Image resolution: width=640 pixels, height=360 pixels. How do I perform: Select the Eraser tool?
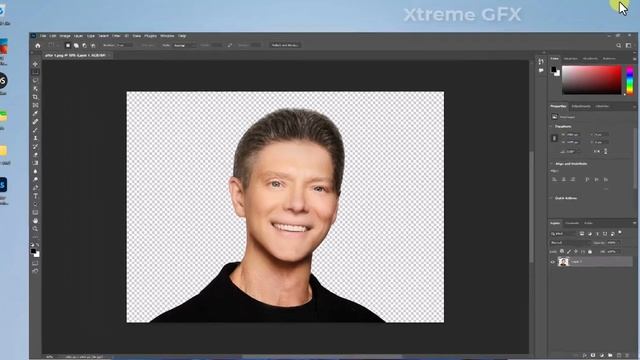[36, 155]
